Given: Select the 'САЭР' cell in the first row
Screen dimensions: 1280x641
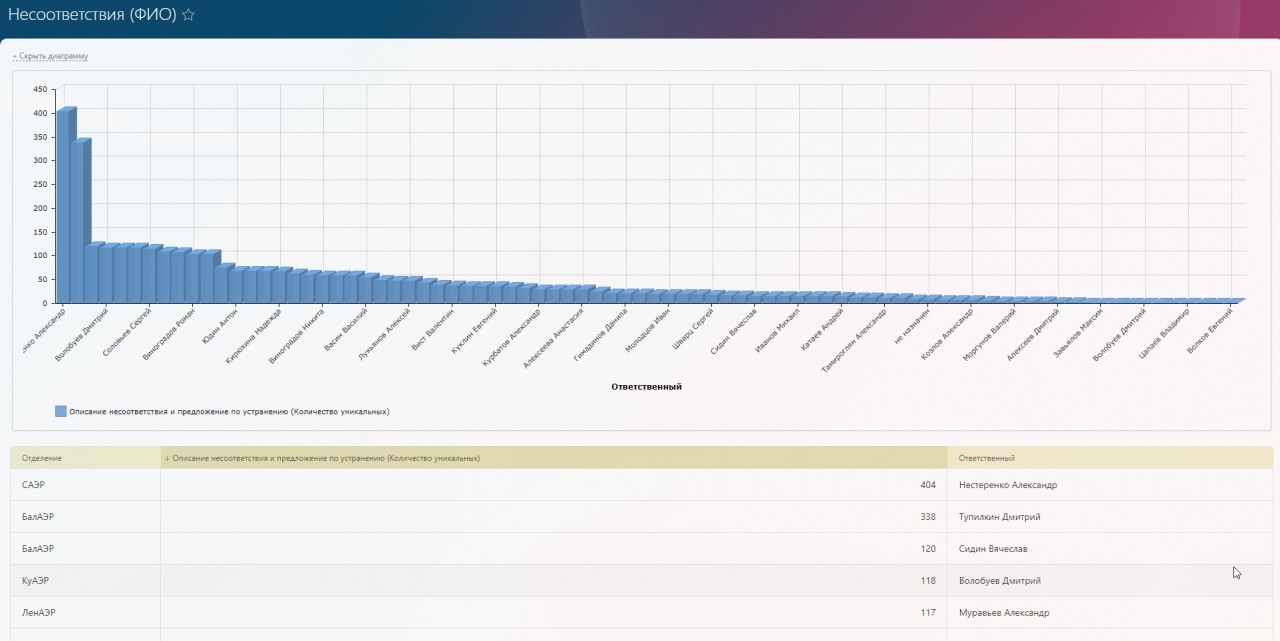Looking at the screenshot, I should pyautogui.click(x=33, y=485).
